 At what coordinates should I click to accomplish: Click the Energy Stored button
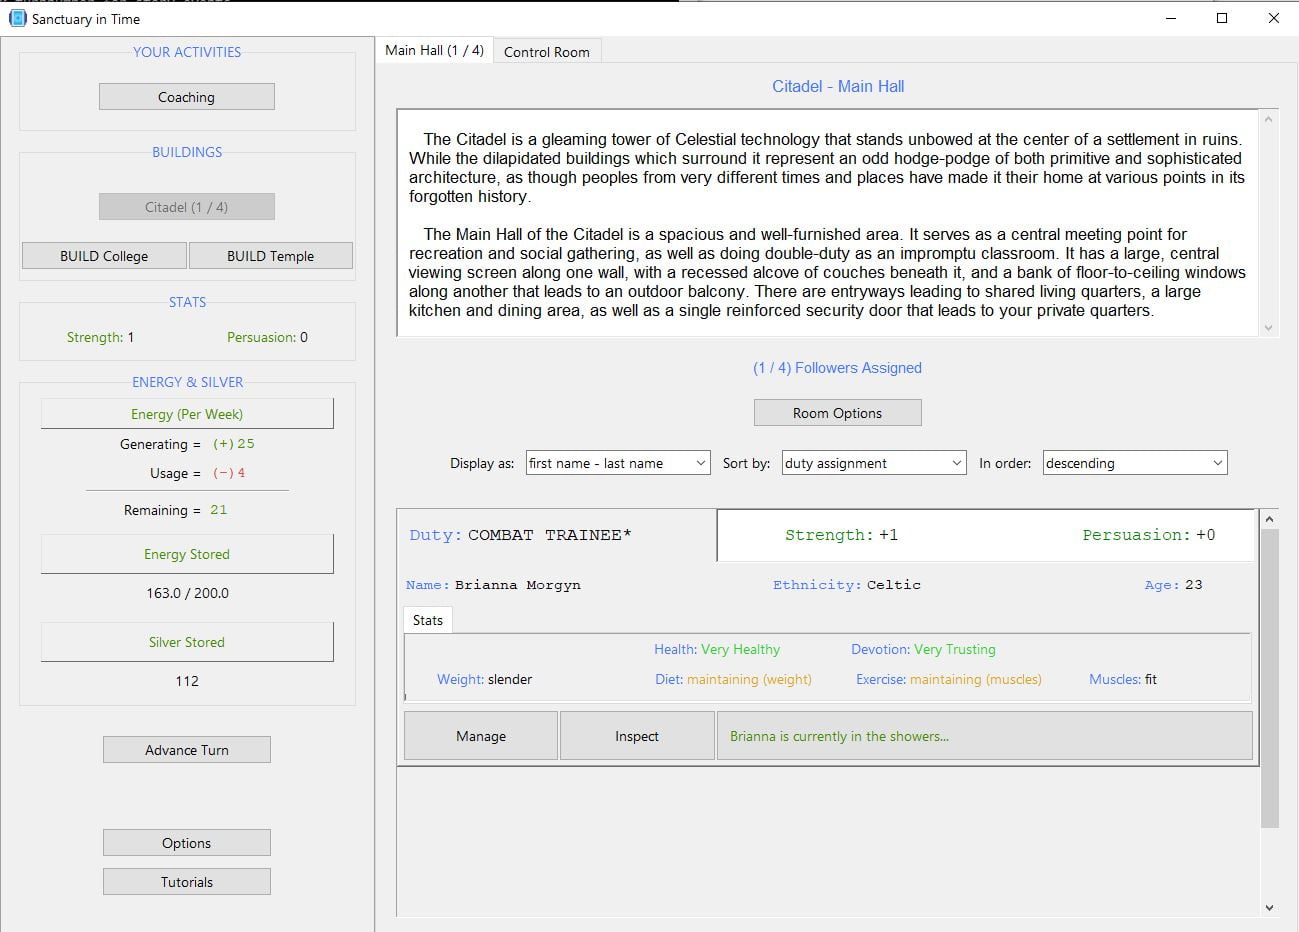pos(187,554)
